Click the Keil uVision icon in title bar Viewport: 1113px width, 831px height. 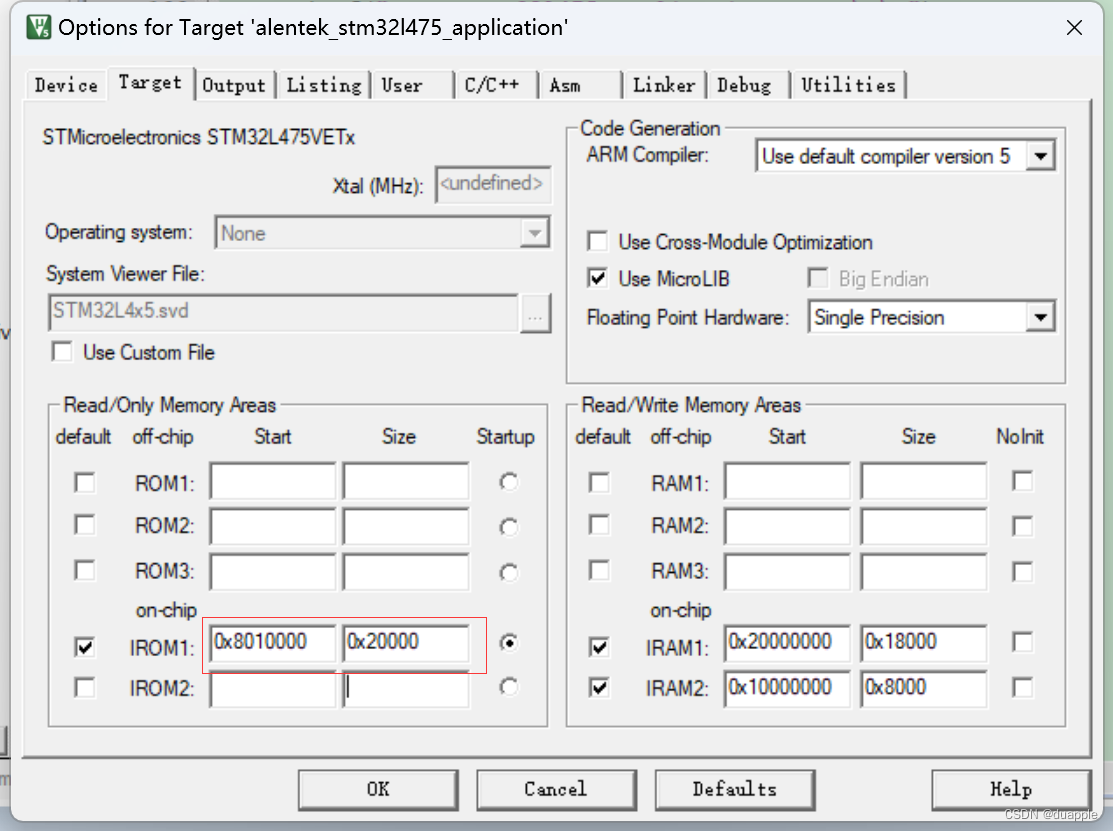point(38,28)
